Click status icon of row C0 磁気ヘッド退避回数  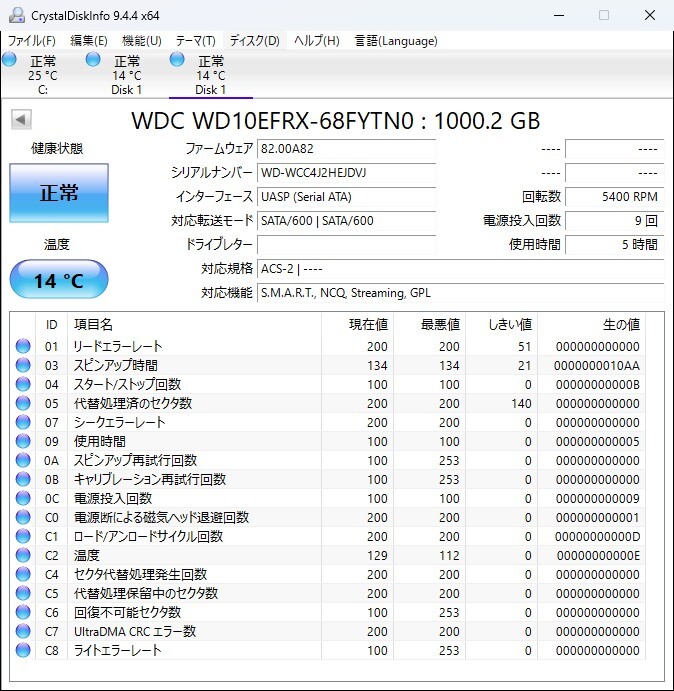(23, 517)
